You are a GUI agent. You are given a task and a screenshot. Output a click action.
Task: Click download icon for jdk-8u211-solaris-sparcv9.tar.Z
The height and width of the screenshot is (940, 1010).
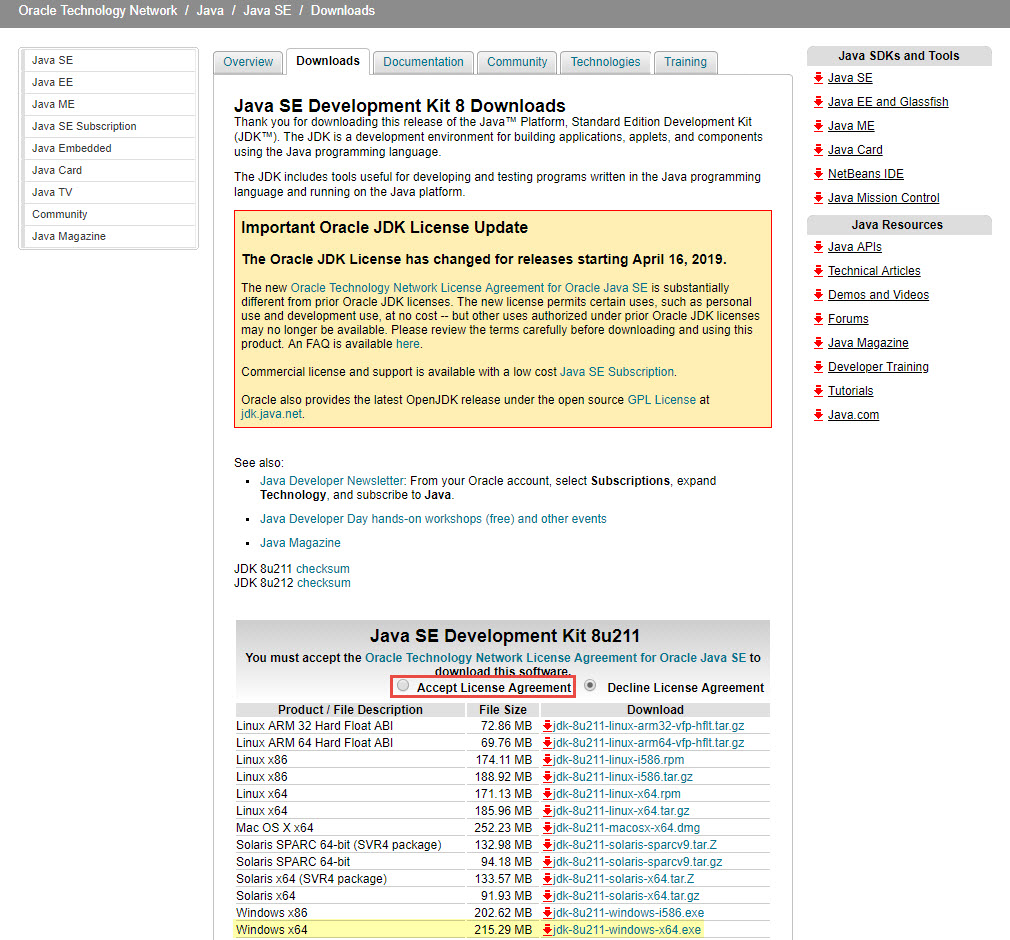pos(548,845)
